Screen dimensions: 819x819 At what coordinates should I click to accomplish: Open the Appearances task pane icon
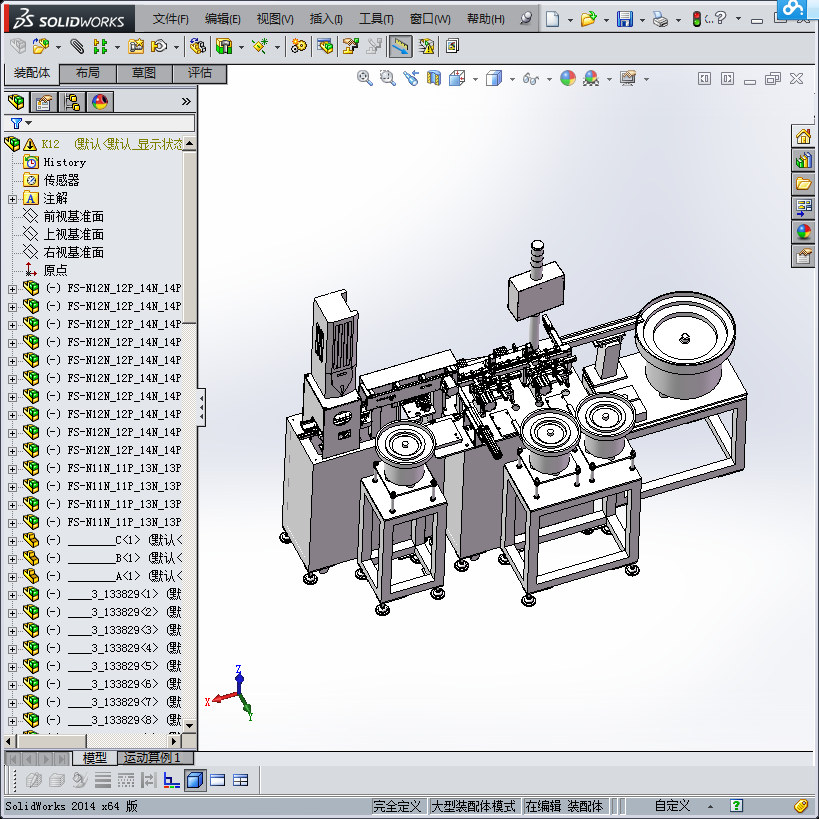(x=803, y=231)
